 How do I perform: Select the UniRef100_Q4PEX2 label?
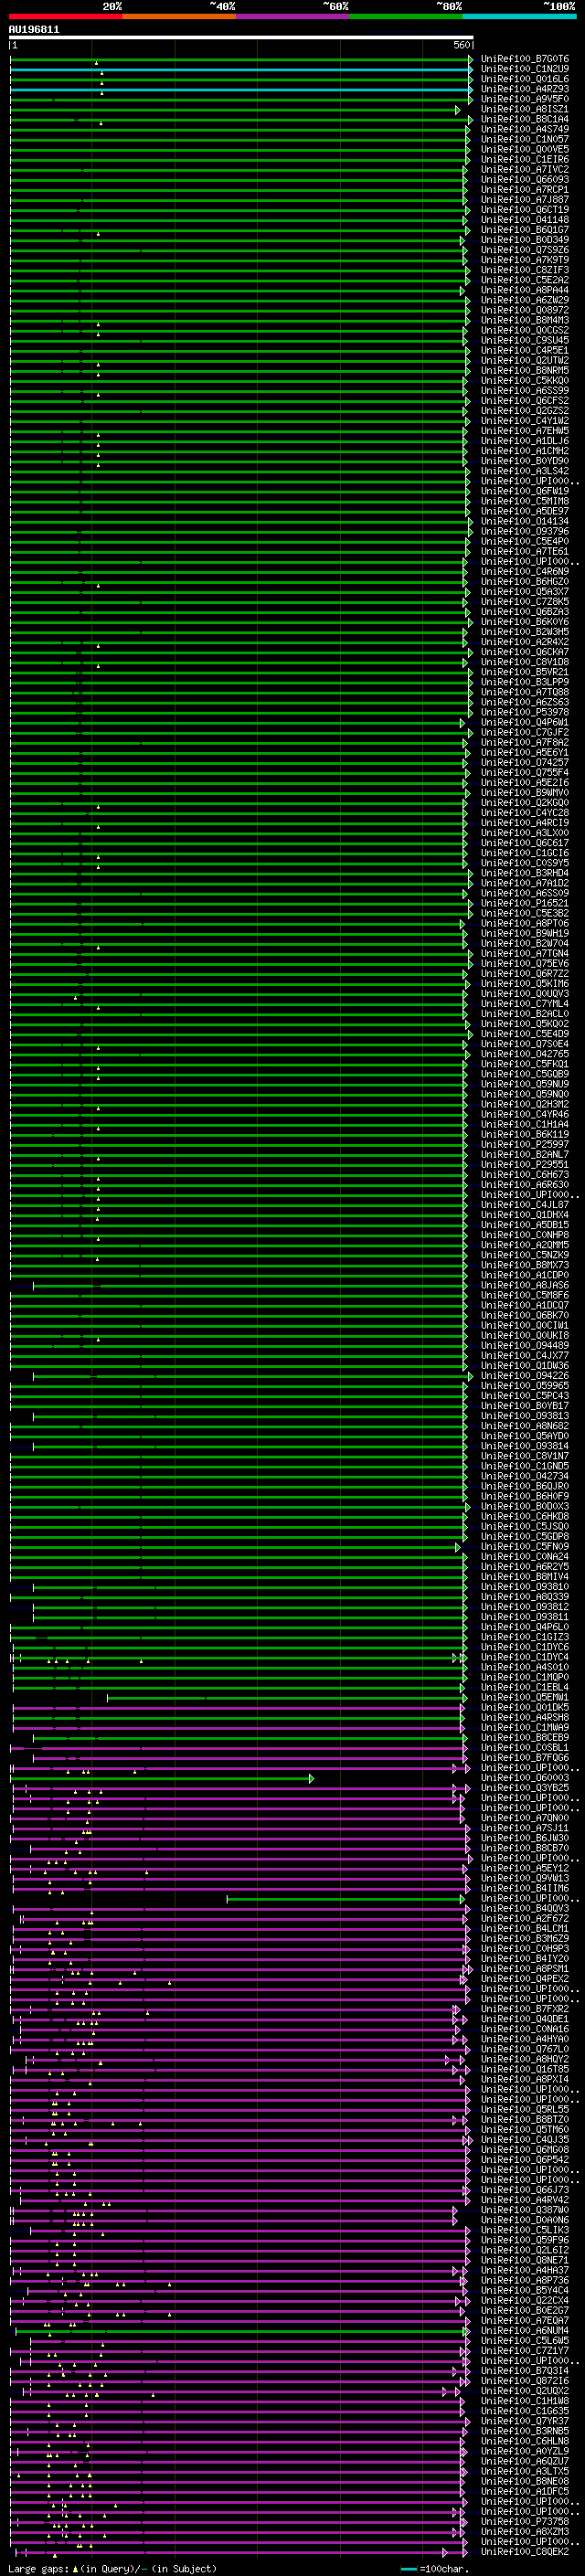tap(525, 1978)
